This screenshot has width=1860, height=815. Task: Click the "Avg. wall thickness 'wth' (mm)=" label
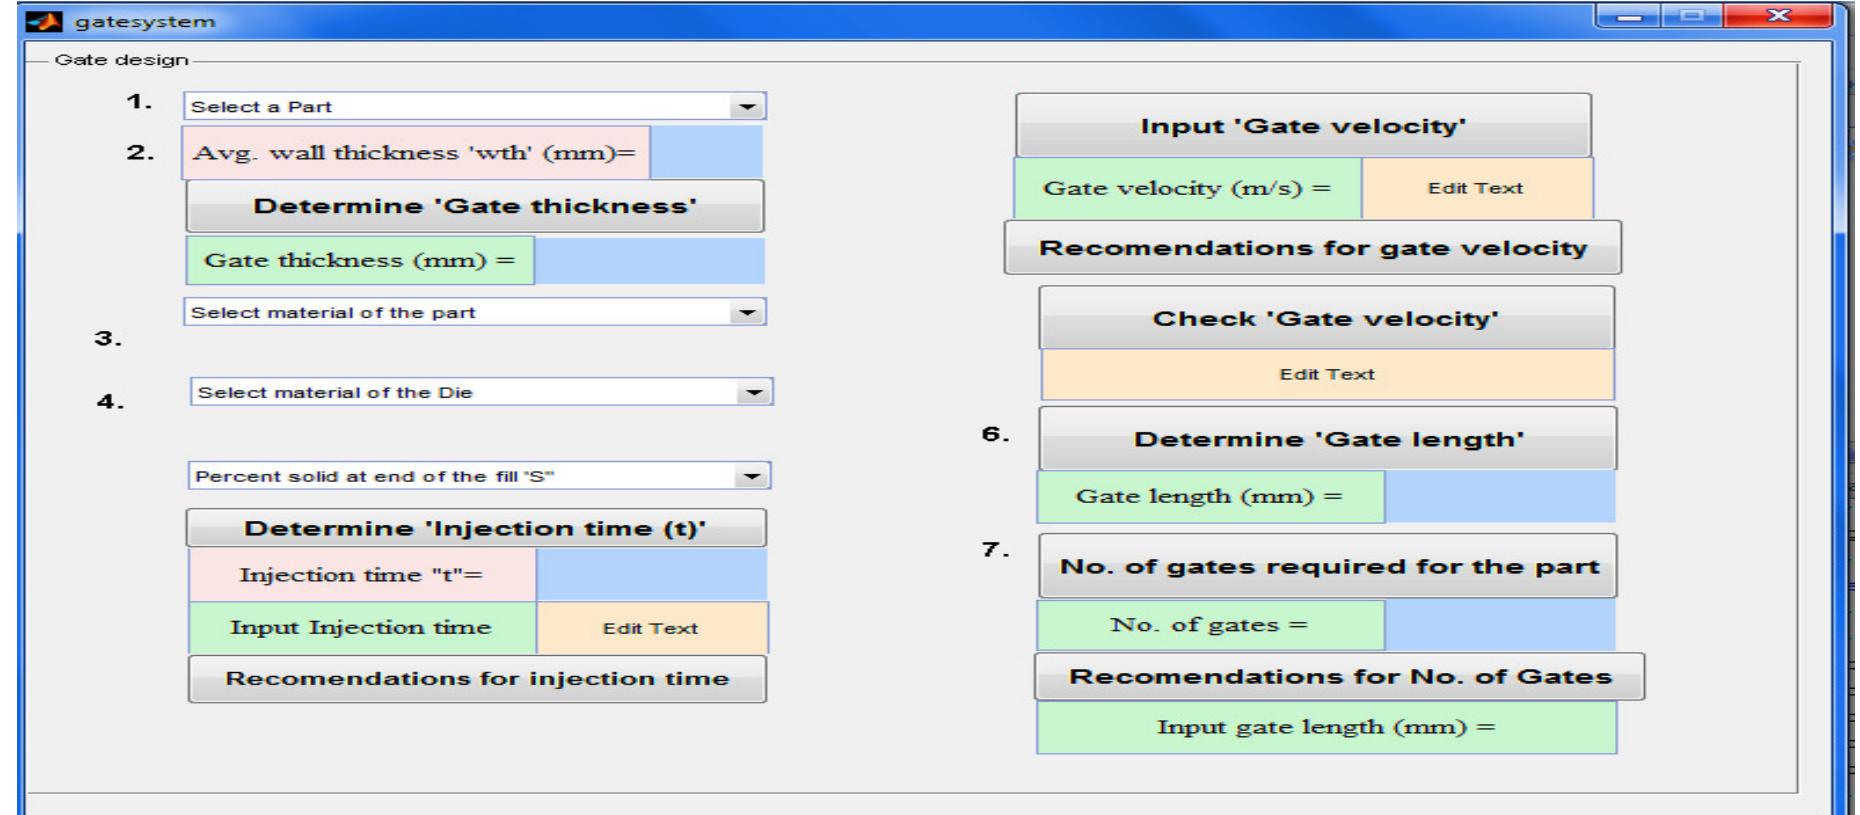tap(416, 152)
